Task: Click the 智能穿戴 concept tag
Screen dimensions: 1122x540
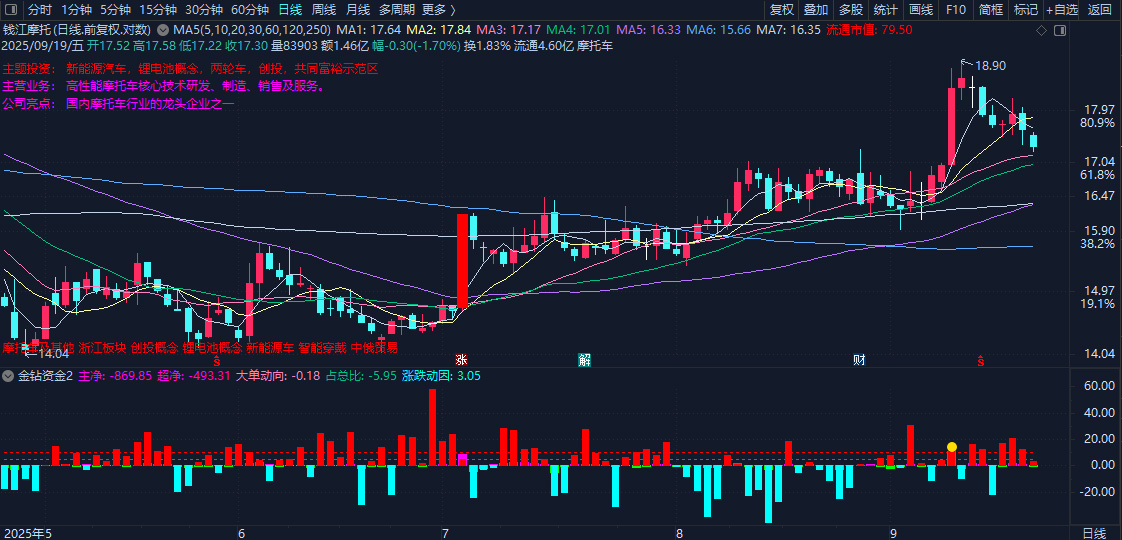Action: tap(322, 348)
